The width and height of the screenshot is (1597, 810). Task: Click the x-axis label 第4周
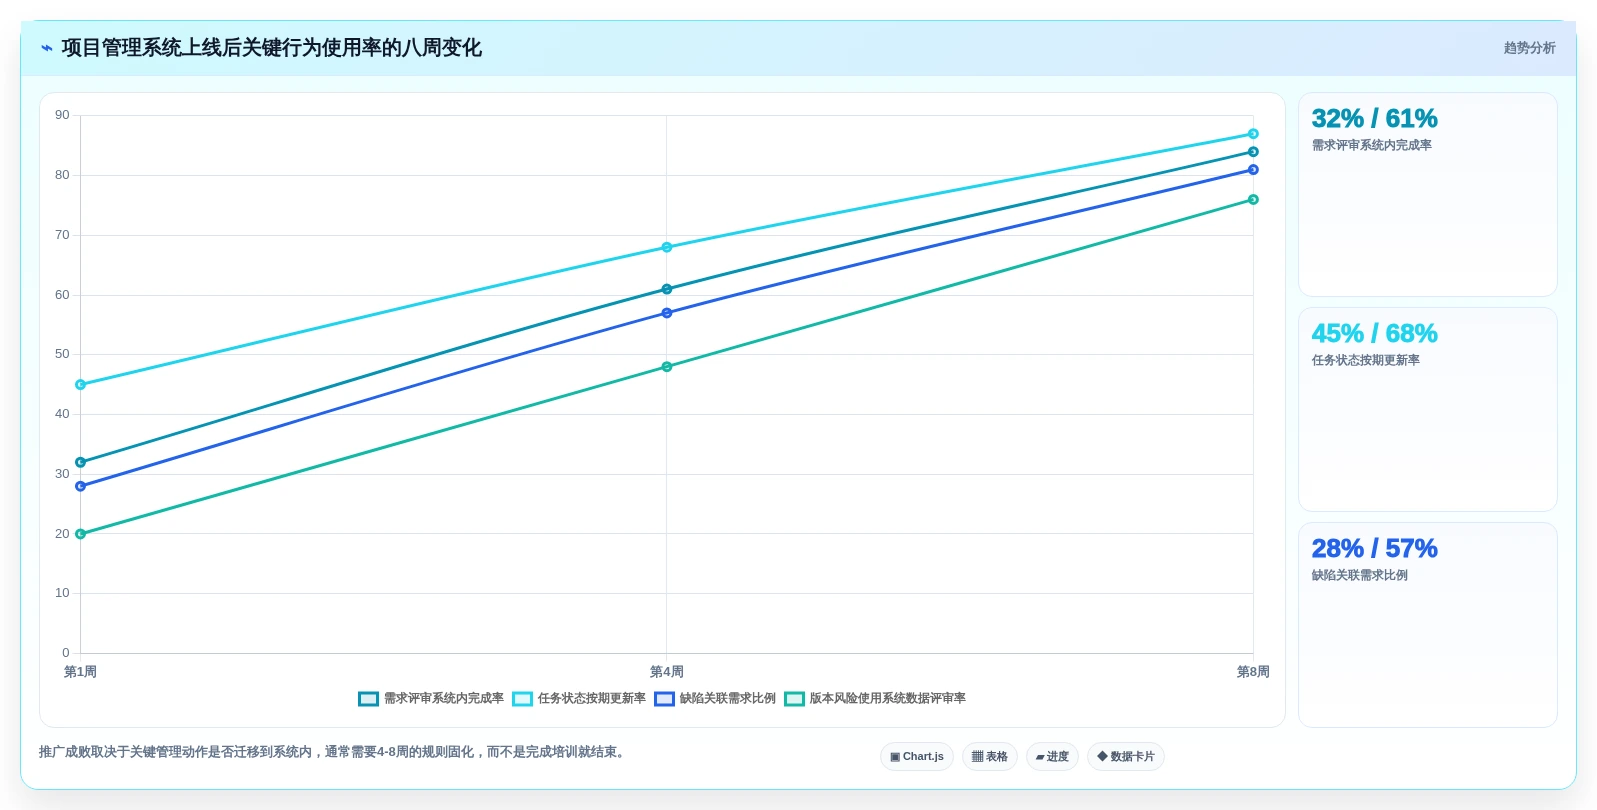(667, 672)
